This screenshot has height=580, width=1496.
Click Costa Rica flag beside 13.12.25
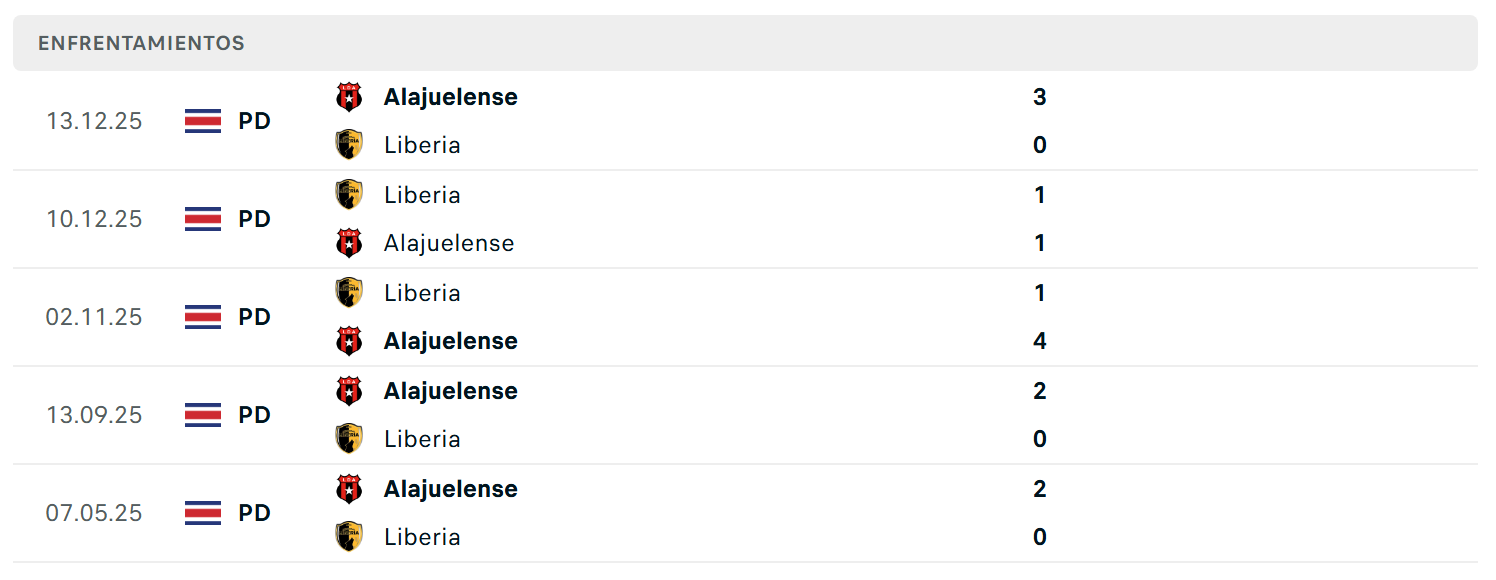[x=203, y=121]
